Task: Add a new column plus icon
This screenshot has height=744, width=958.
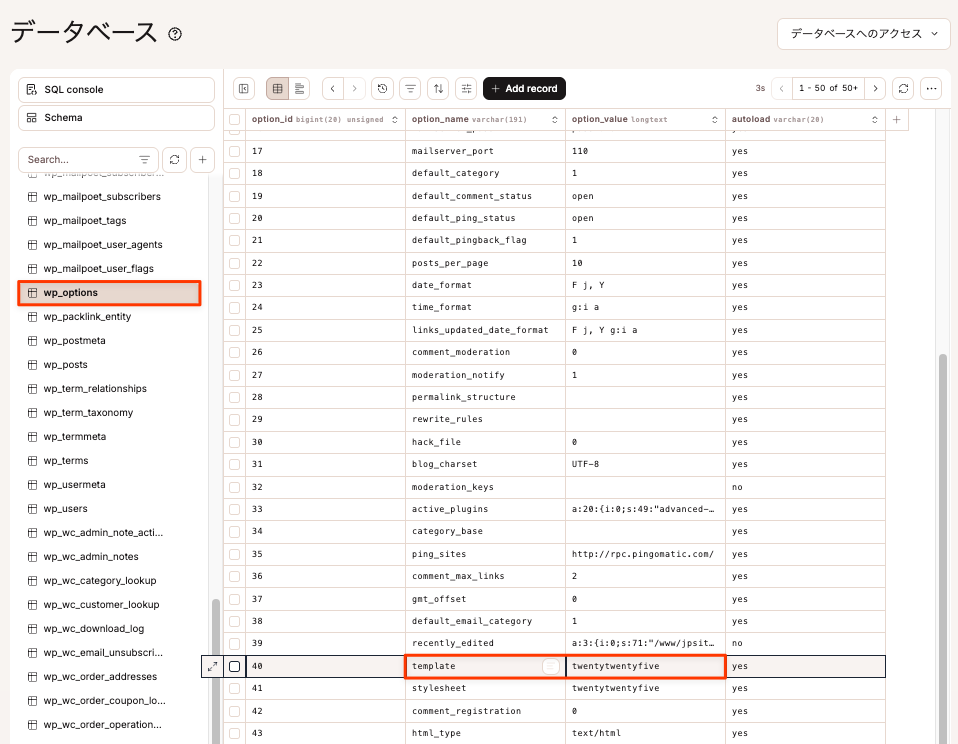Action: tap(896, 120)
